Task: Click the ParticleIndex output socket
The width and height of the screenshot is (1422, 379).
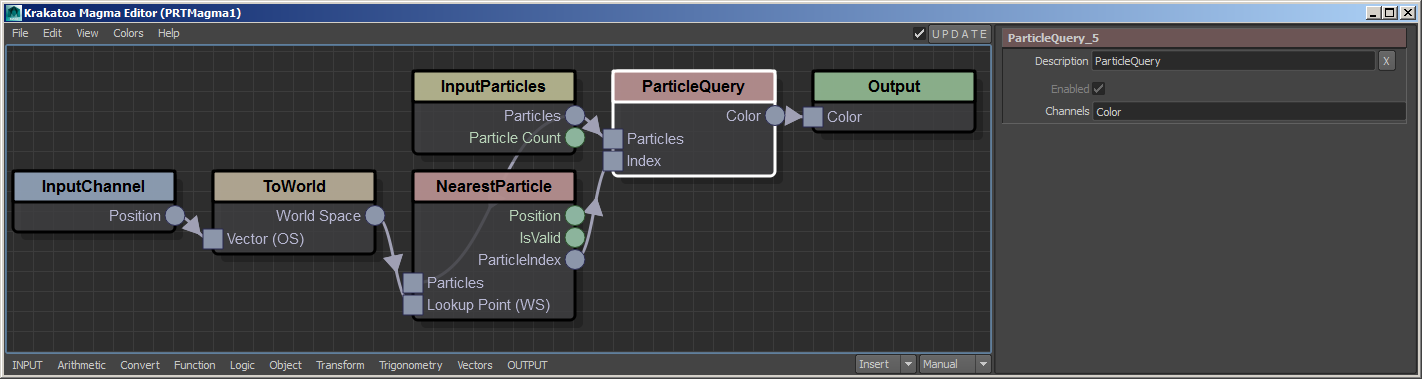Action: pos(574,260)
